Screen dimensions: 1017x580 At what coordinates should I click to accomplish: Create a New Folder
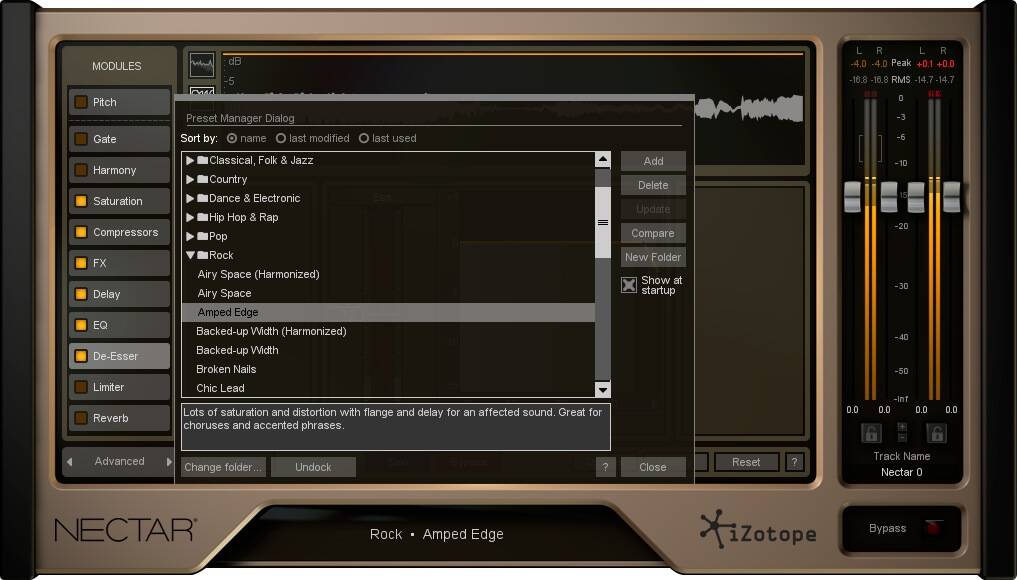tap(653, 257)
